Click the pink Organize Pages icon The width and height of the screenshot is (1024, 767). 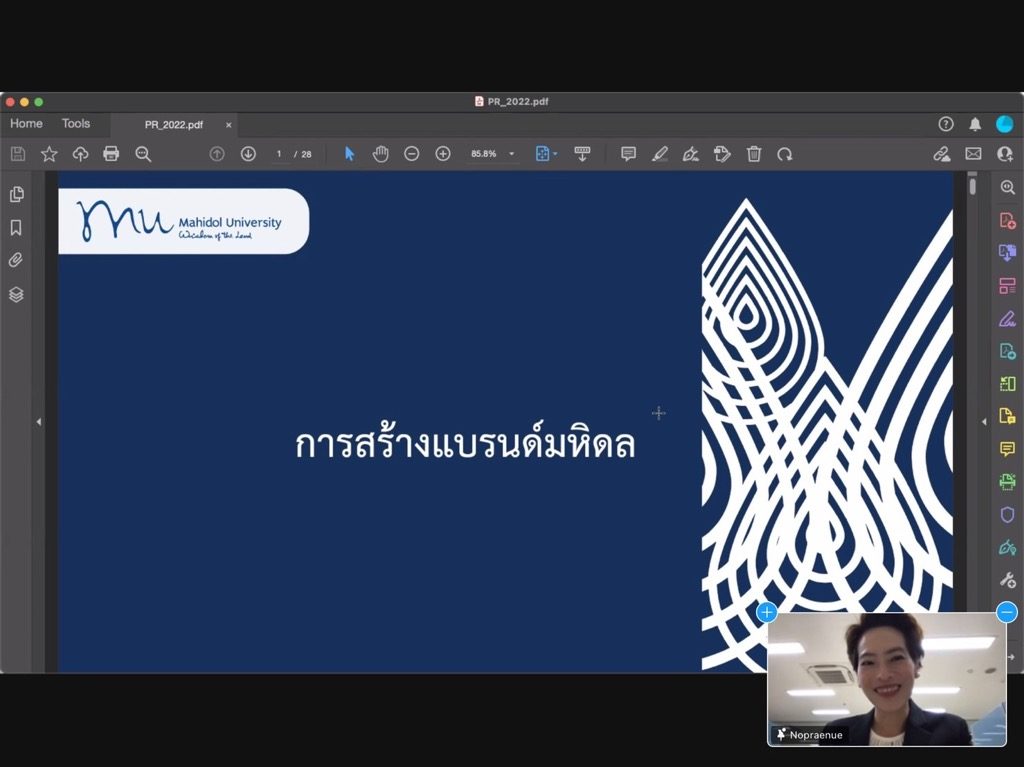coord(1007,286)
